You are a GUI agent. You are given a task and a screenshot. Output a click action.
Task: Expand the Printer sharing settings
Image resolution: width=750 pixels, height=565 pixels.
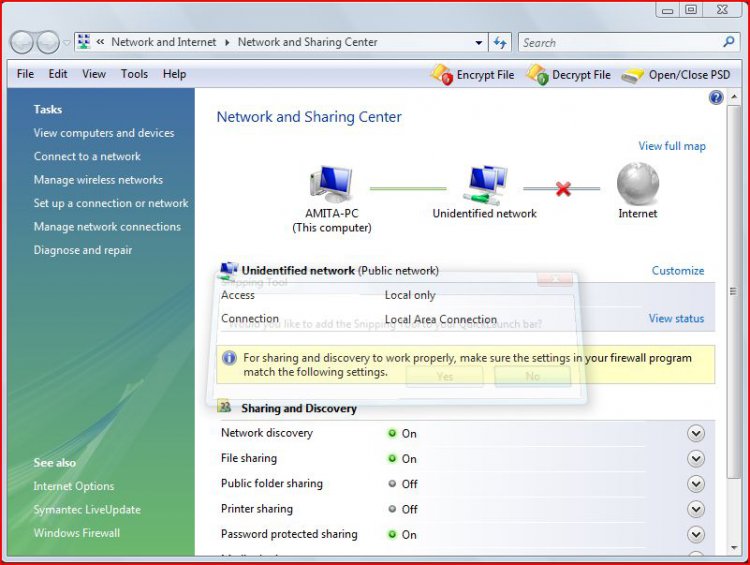click(x=696, y=509)
